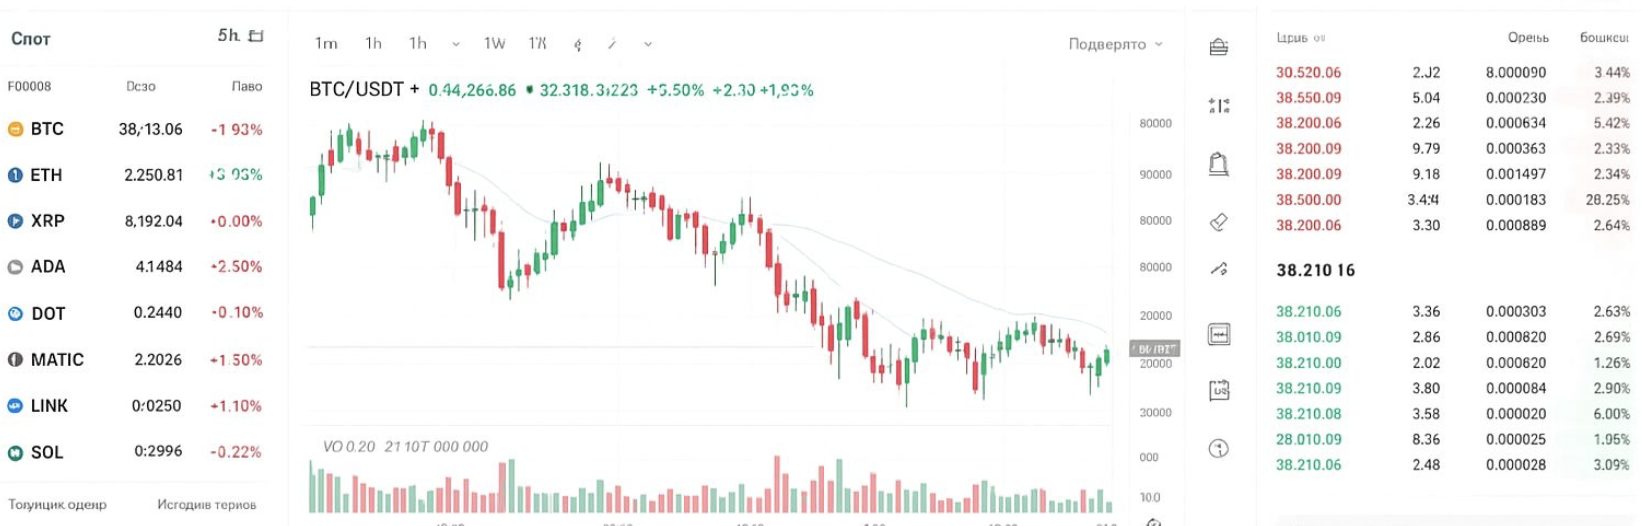Viewport: 1642px width, 526px height.
Task: Click the eraser icon in the right toolbar
Action: 1218,222
